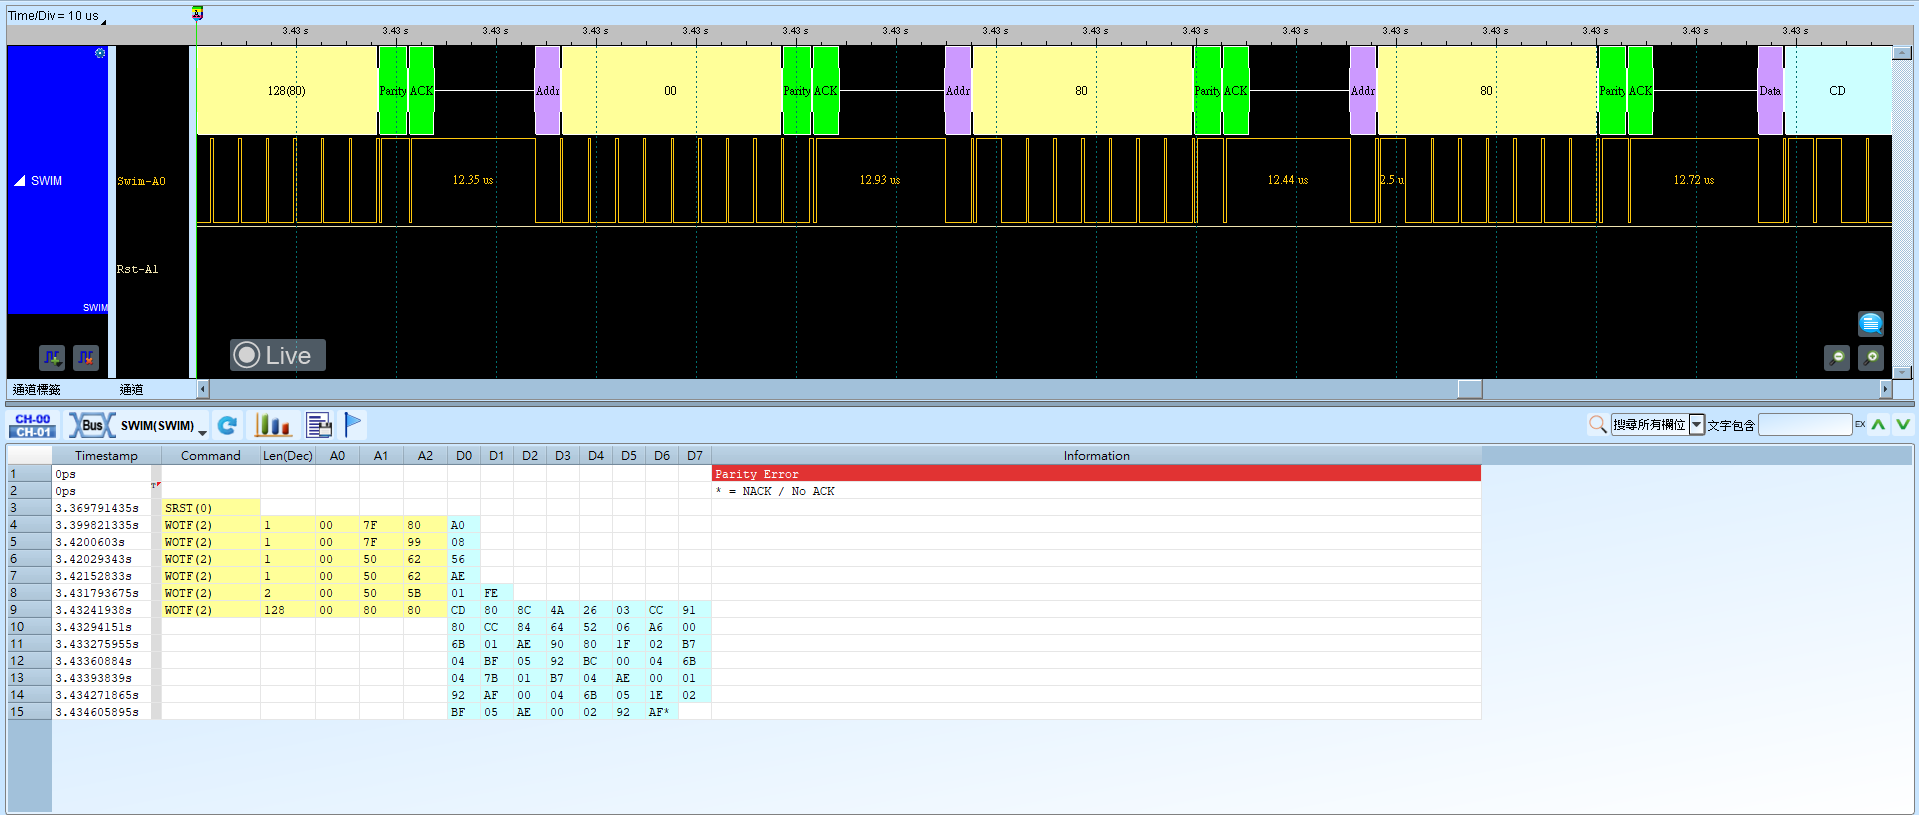Click the horizontal waveform scrollbar thumb

pyautogui.click(x=1470, y=389)
